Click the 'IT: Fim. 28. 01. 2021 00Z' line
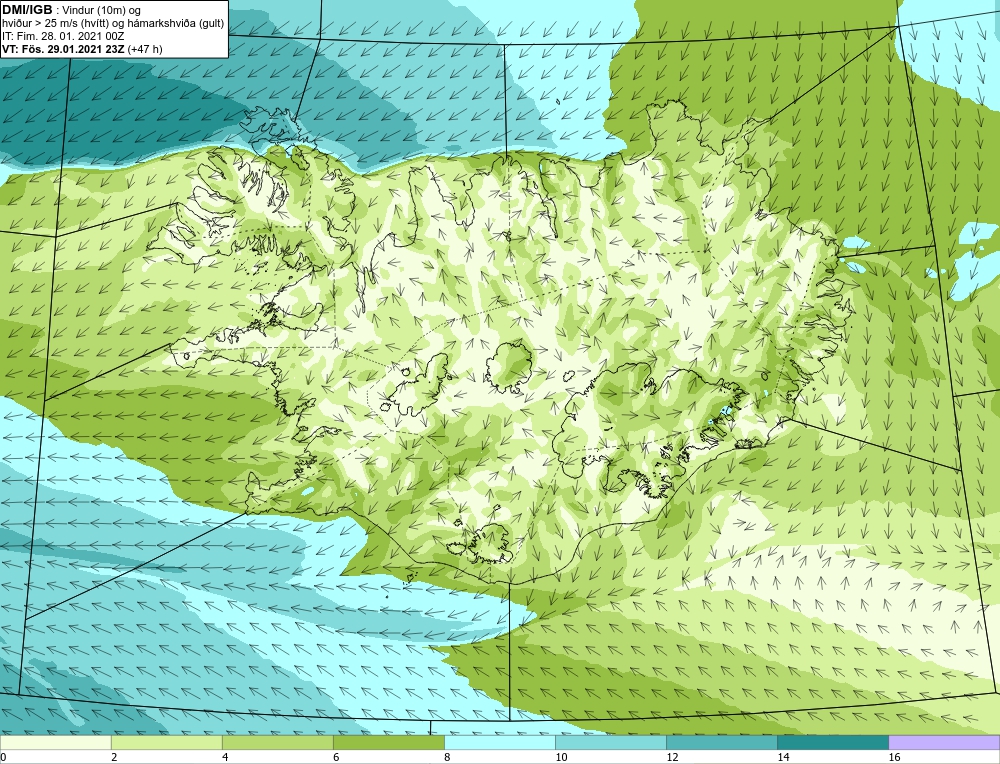The image size is (1000, 764). (x=63, y=36)
